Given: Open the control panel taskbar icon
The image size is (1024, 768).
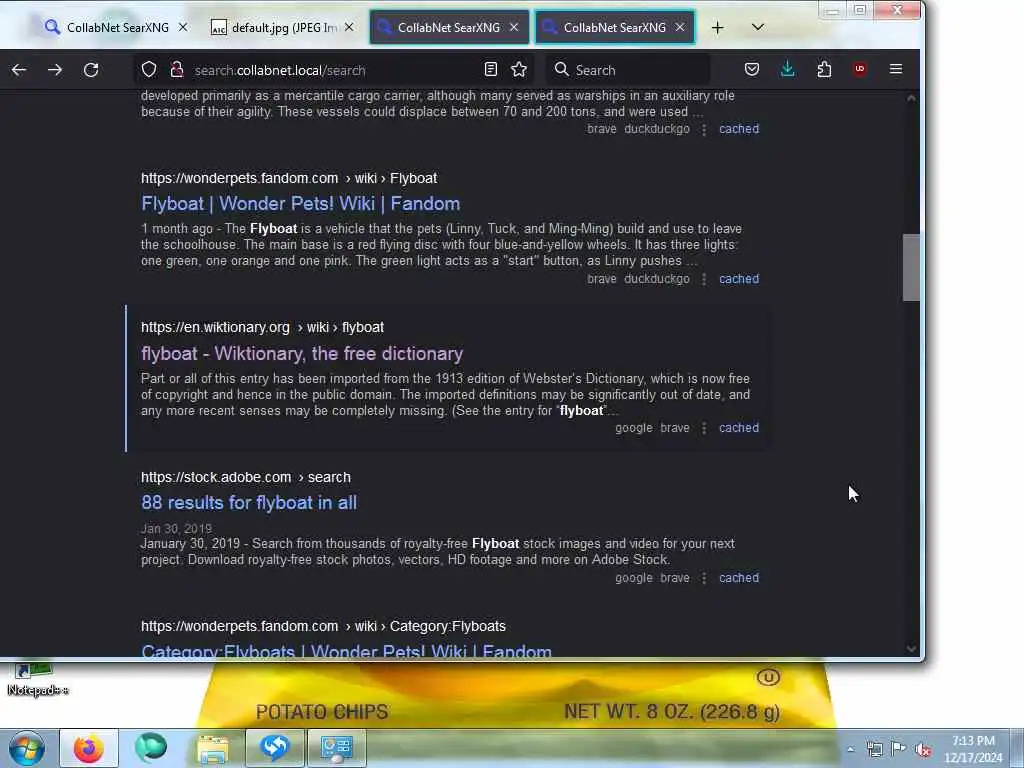Looking at the screenshot, I should click(337, 748).
